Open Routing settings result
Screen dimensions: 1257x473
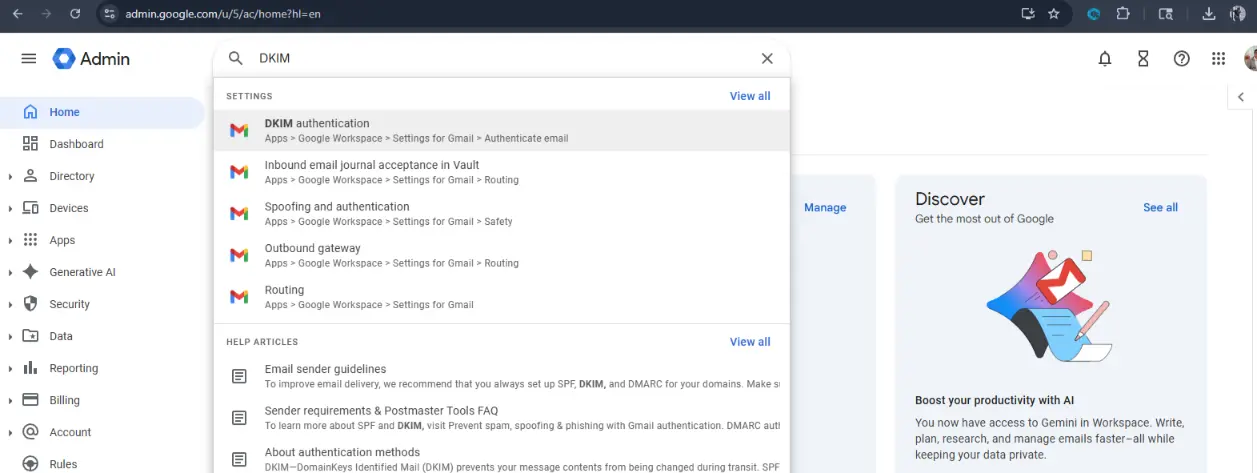tap(501, 297)
